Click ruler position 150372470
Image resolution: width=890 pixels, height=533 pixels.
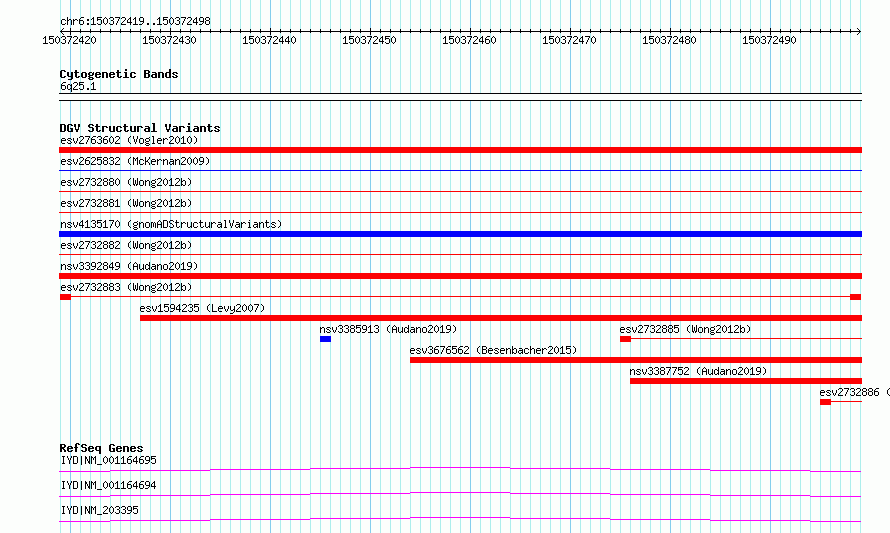pos(569,40)
